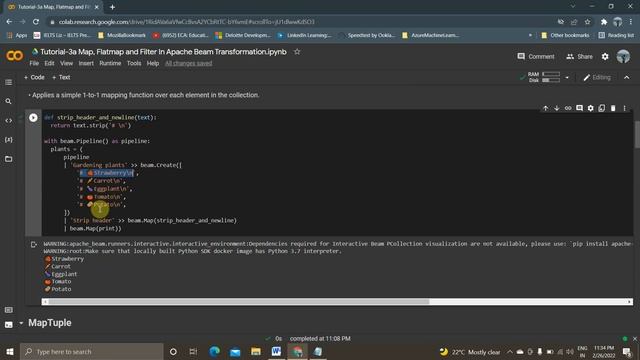
Task: Open the Runtime menu
Action: point(110,63)
